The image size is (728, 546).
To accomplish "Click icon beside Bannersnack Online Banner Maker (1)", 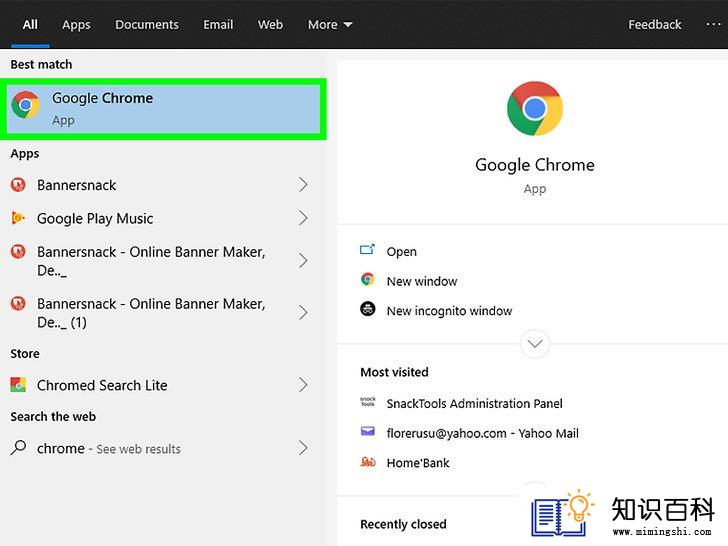I will [x=18, y=304].
